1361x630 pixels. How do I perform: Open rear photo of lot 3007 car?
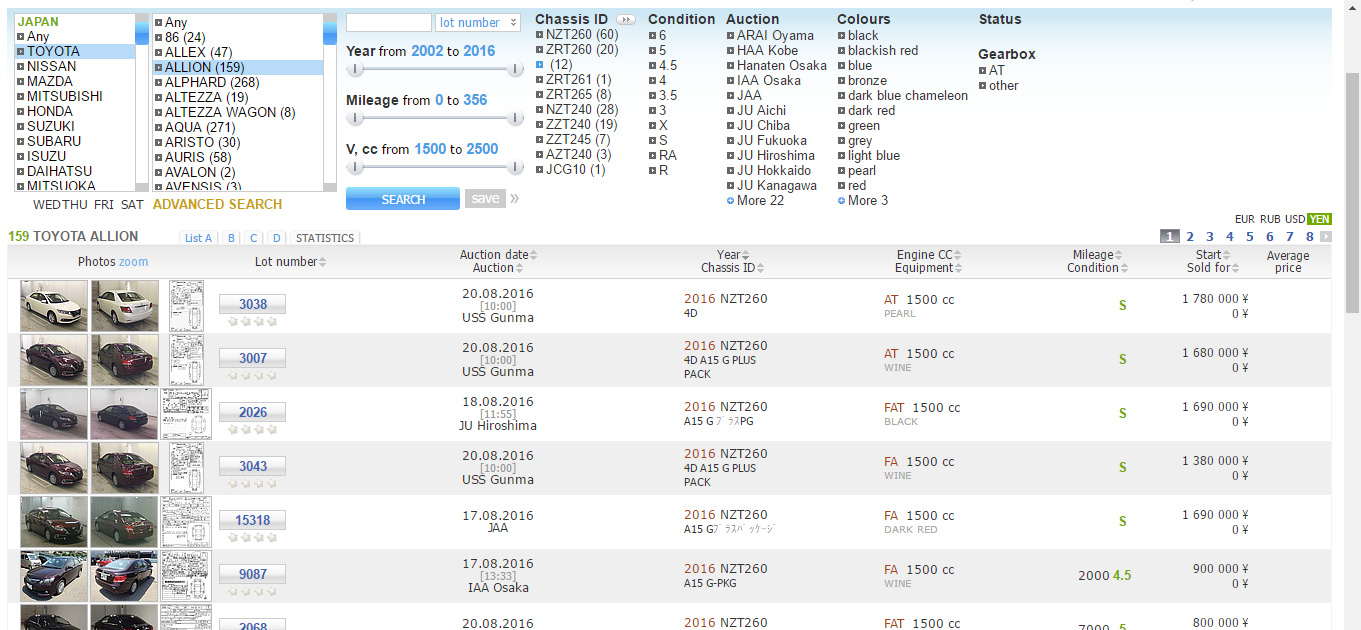125,359
